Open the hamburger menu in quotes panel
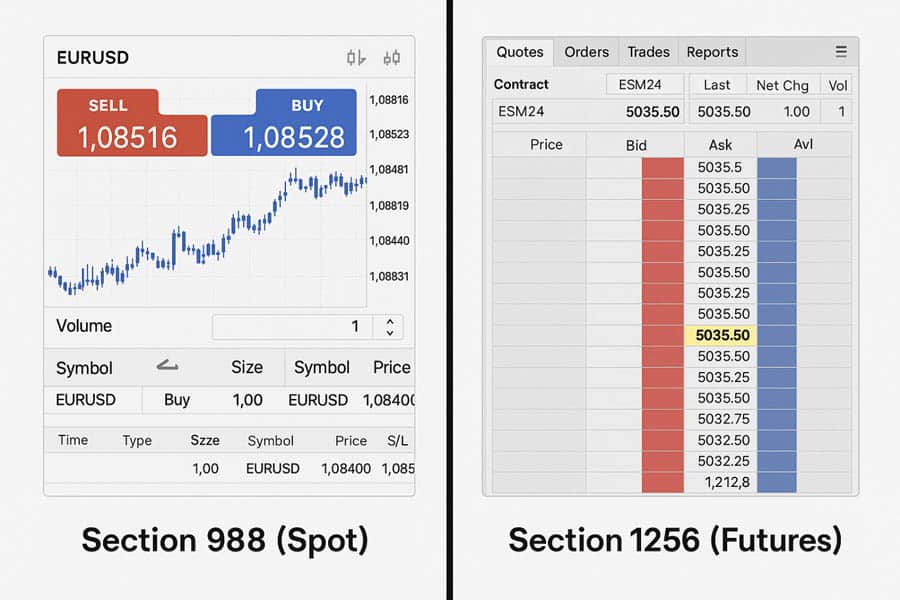This screenshot has width=900, height=600. [x=841, y=52]
